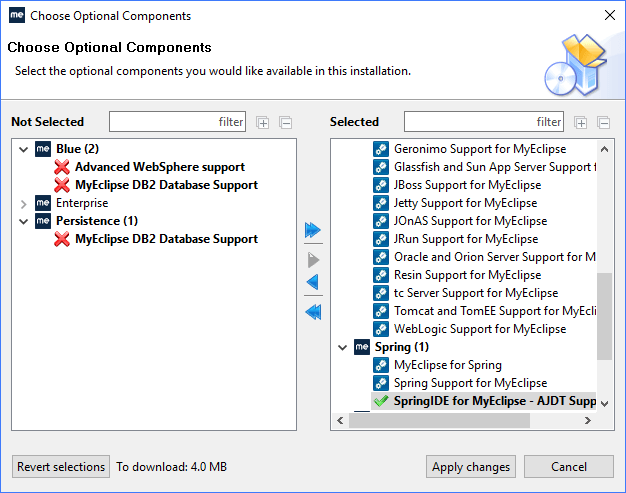The image size is (626, 493).
Task: Click Geronimo Support component icon
Action: [x=381, y=149]
